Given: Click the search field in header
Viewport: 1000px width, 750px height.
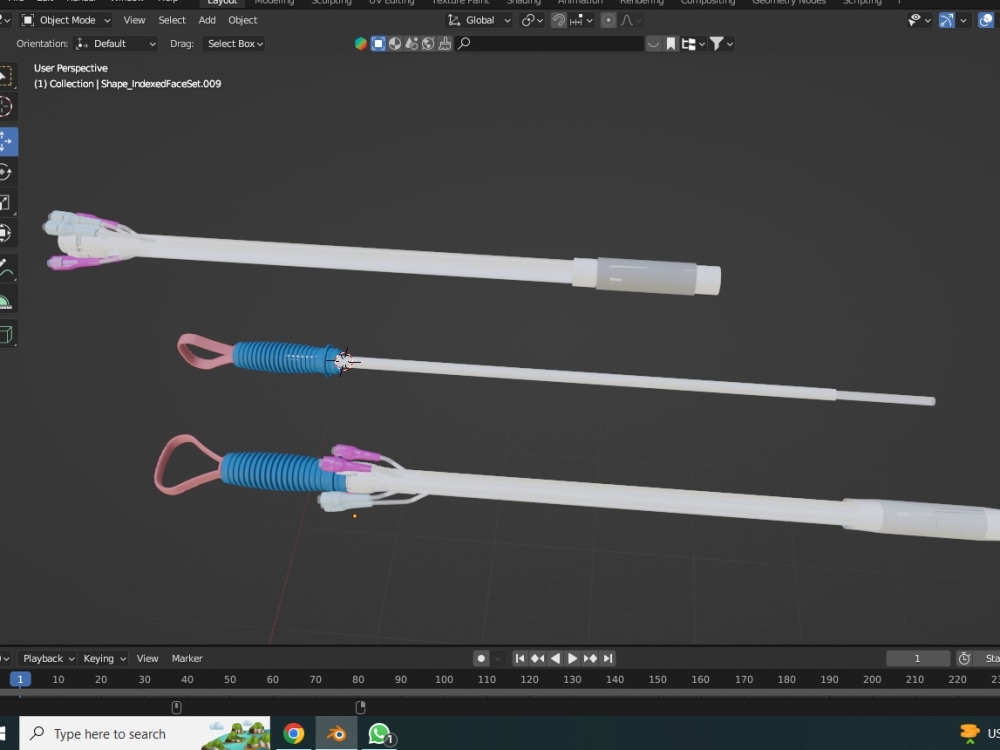Looking at the screenshot, I should [550, 43].
